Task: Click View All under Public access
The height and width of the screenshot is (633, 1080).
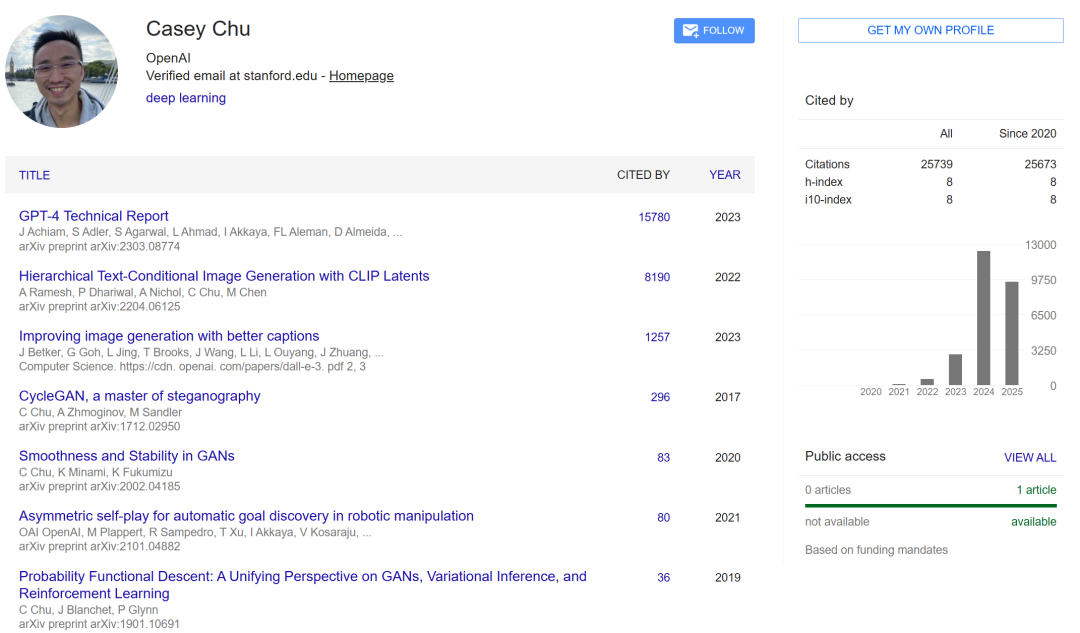Action: coord(1030,458)
